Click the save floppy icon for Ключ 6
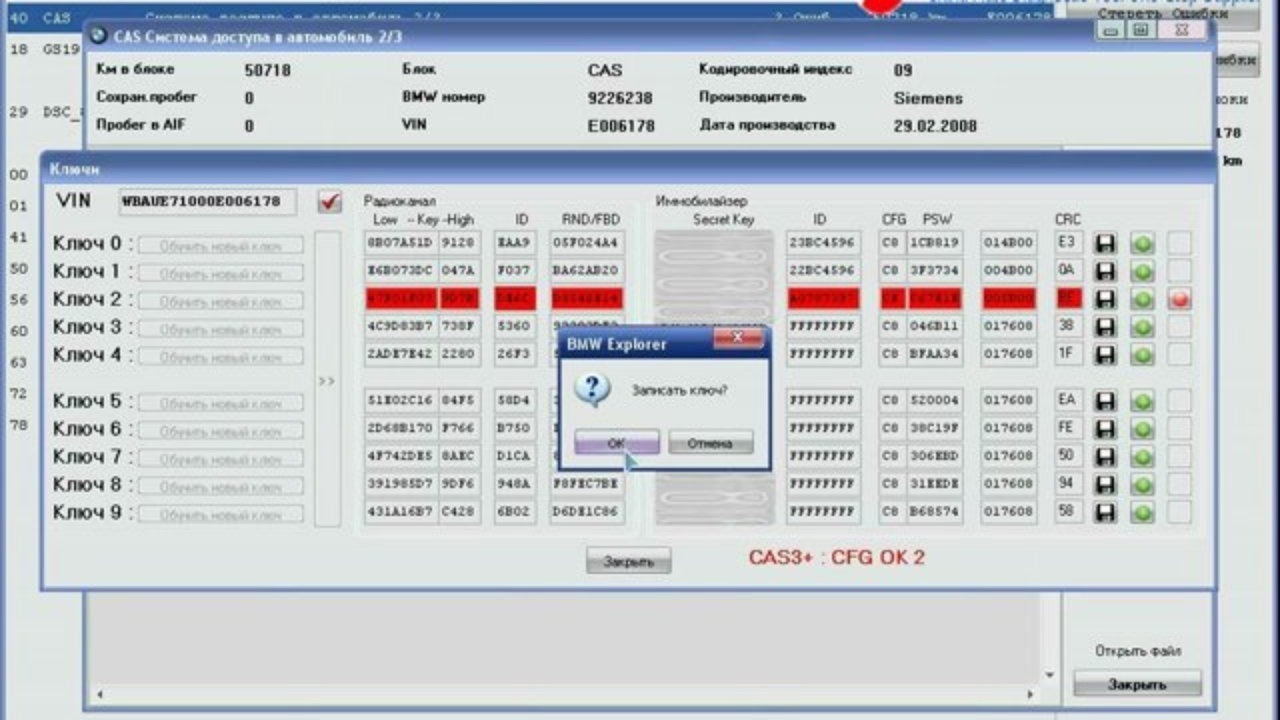 pos(1104,429)
